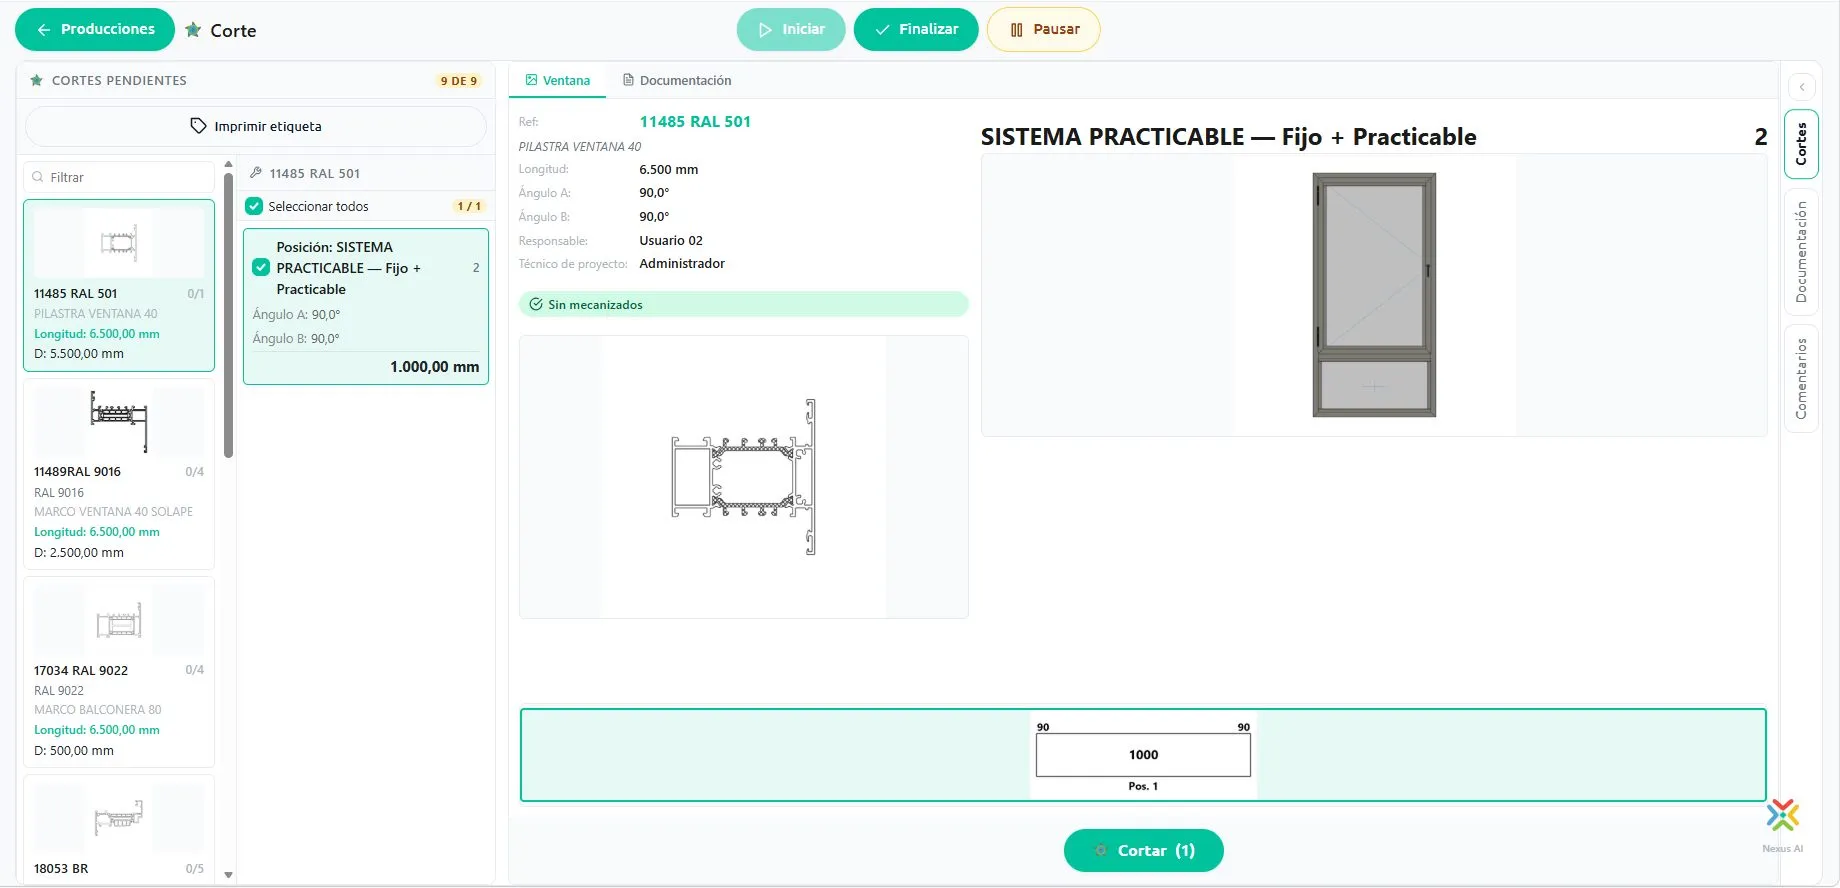Click the Pos. 1 label under the cut bar
This screenshot has width=1840, height=888.
tap(1143, 787)
